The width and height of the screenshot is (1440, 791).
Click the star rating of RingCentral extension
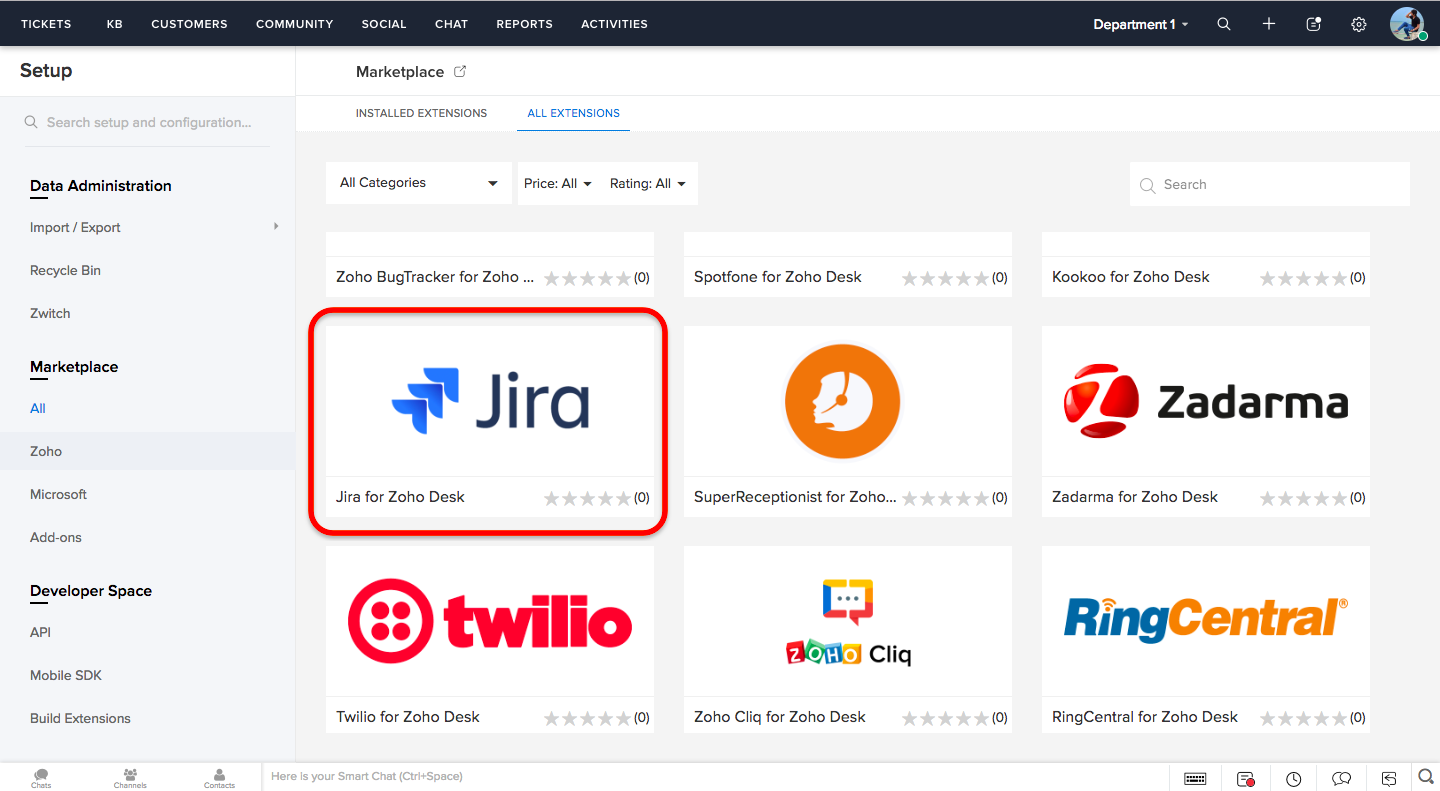1304,718
